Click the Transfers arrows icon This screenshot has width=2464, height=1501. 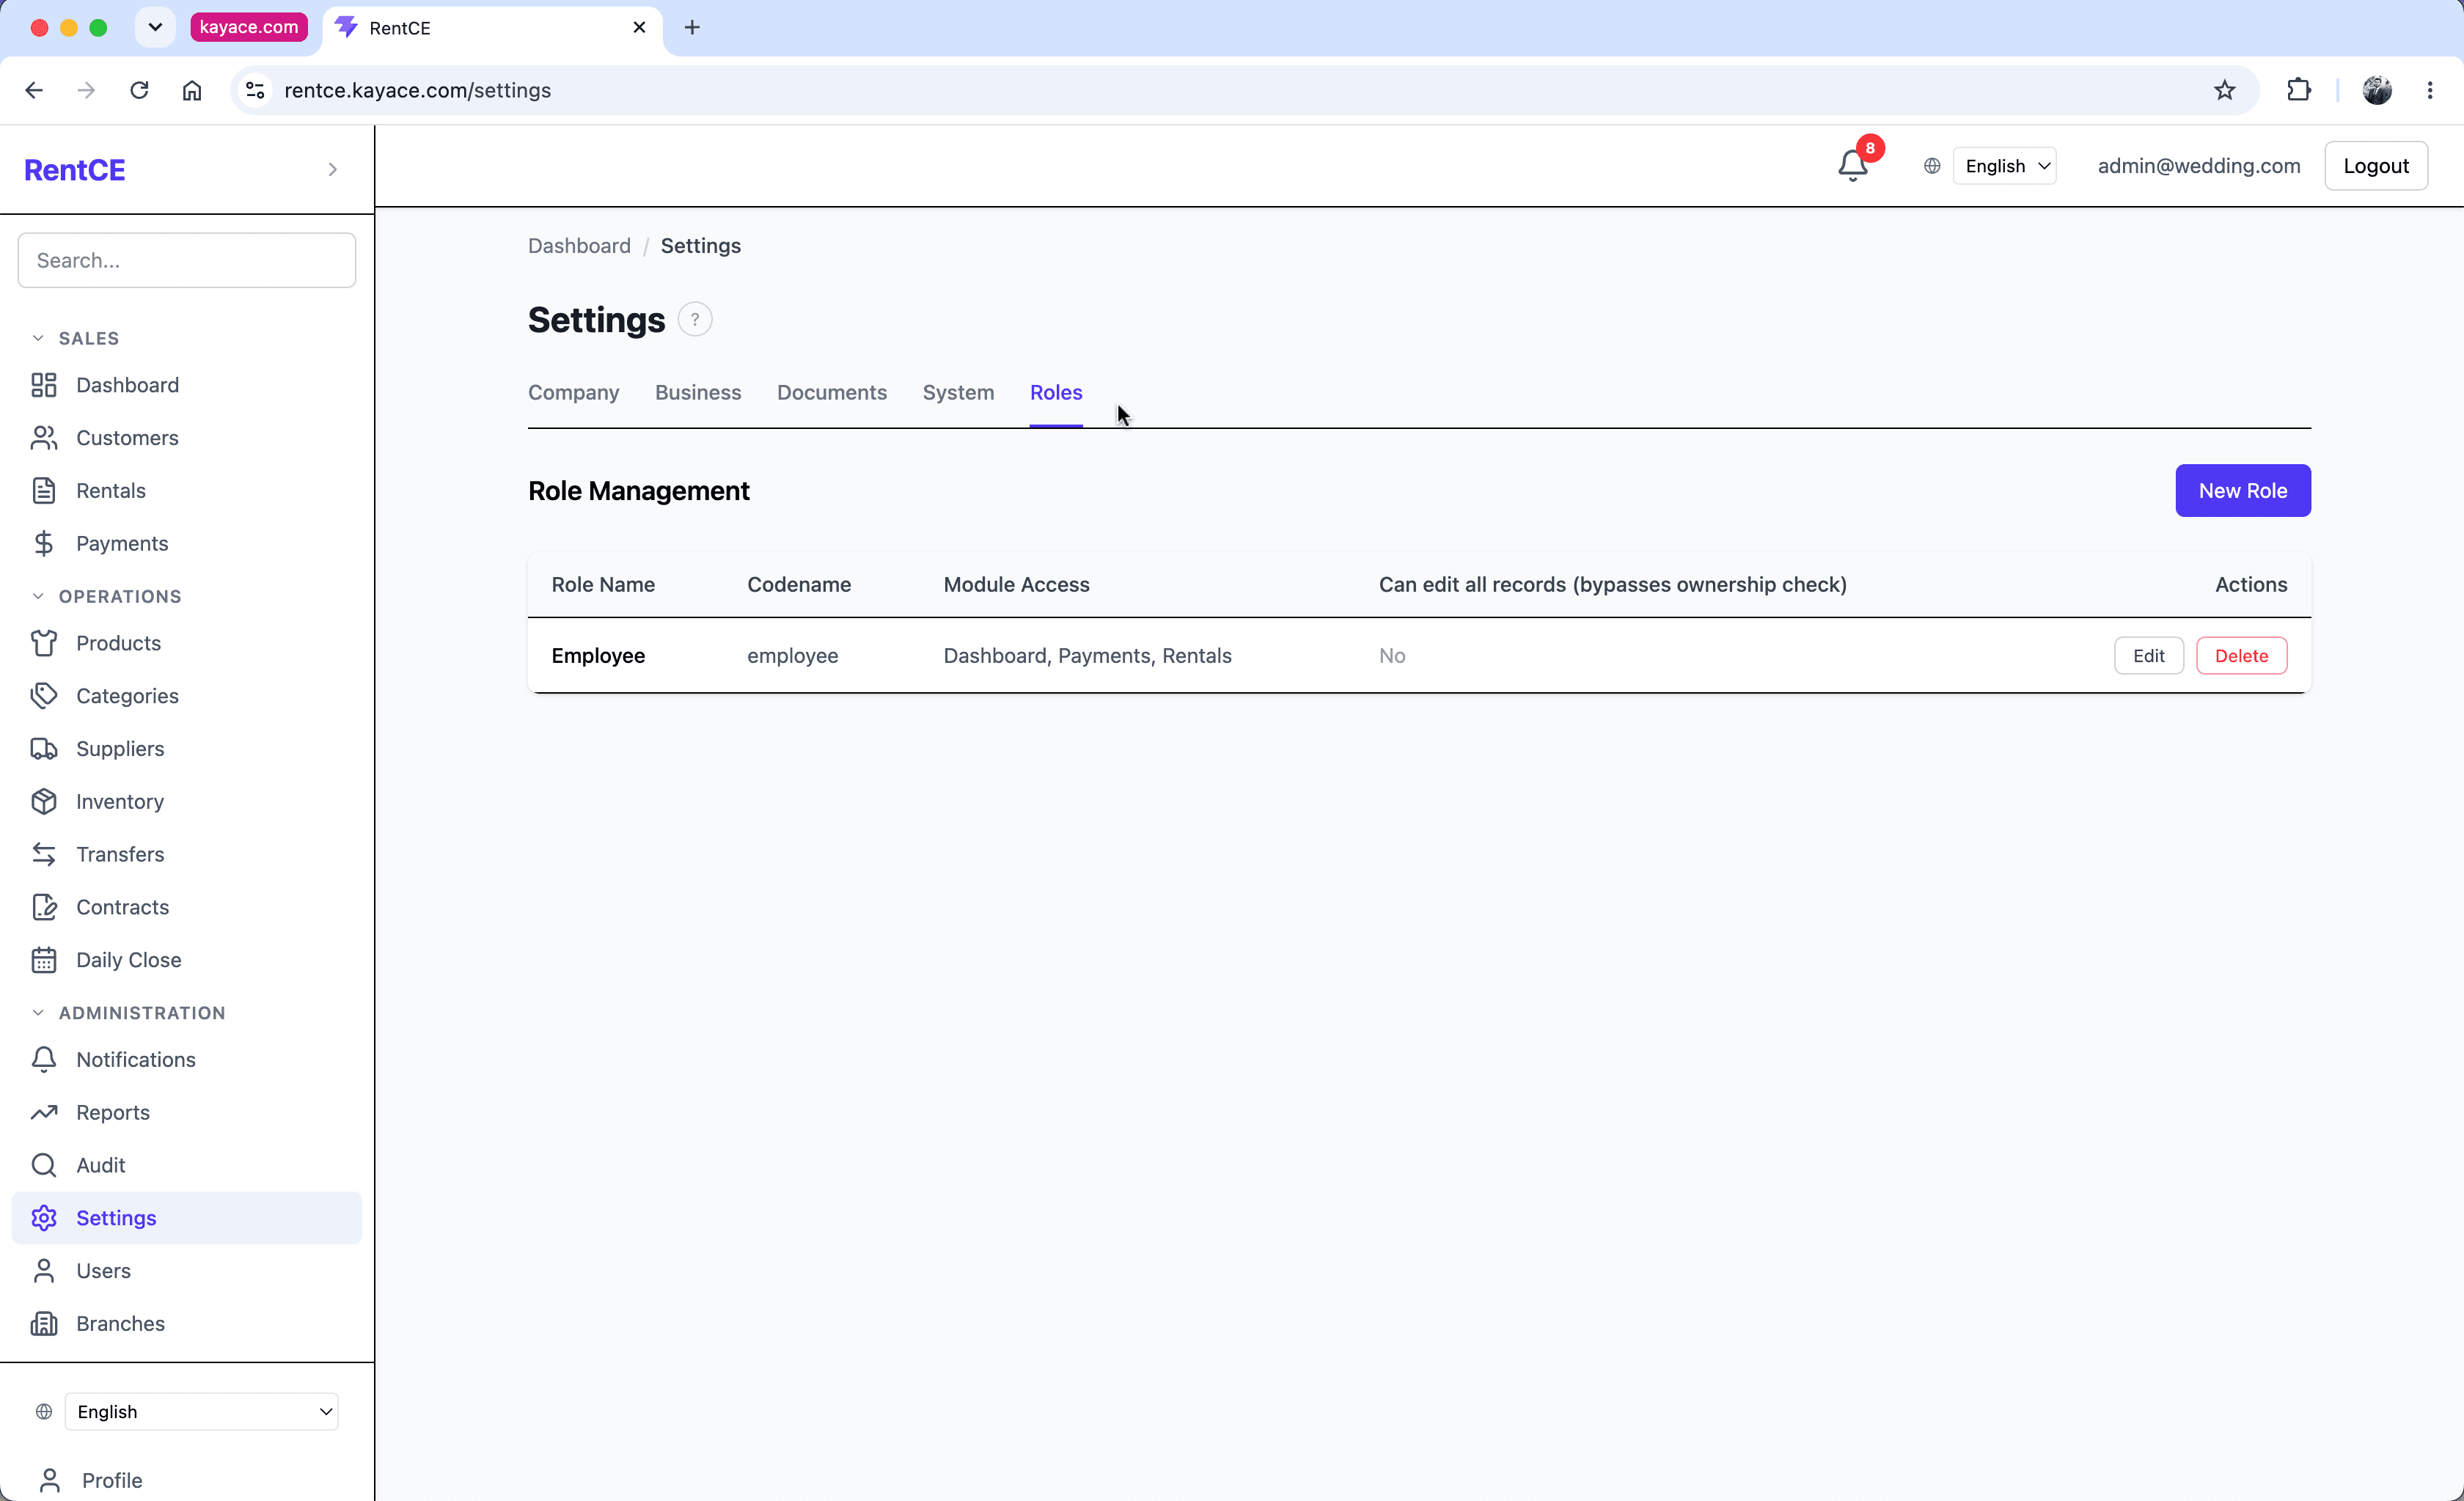pyautogui.click(x=44, y=854)
